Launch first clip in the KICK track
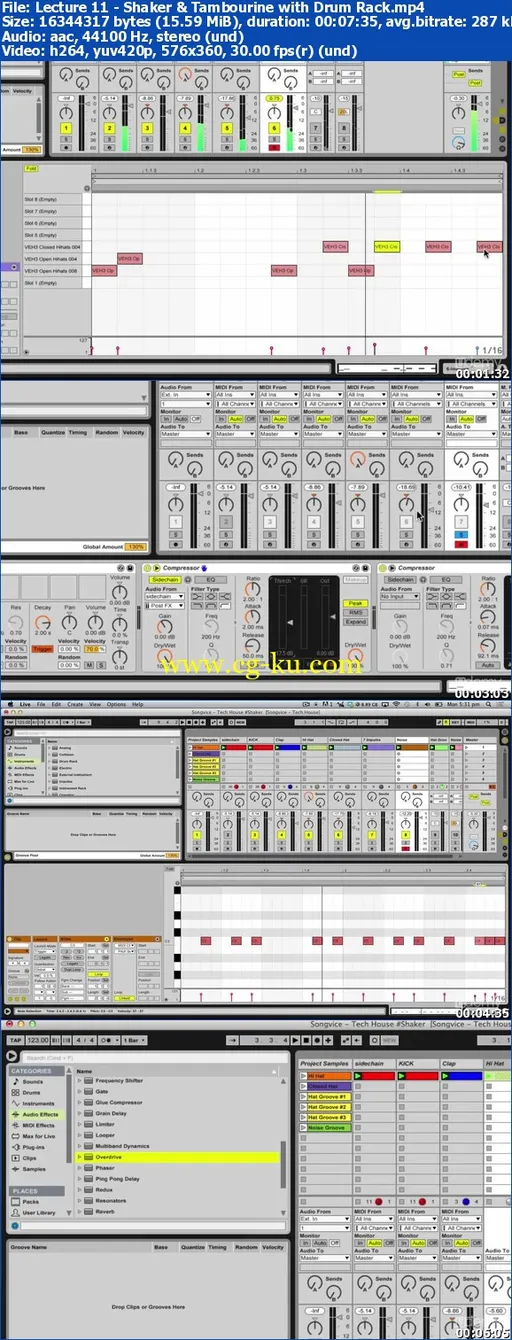 tap(402, 1076)
